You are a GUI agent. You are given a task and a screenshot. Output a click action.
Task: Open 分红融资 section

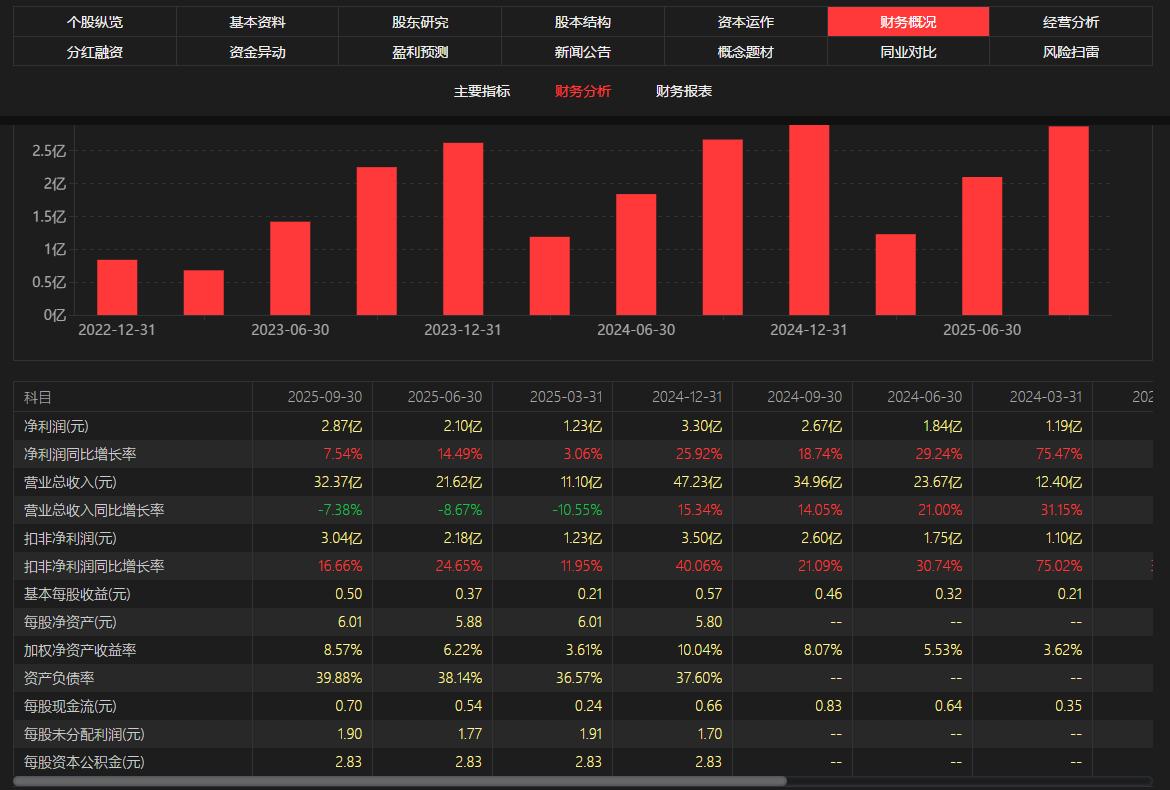[95, 52]
